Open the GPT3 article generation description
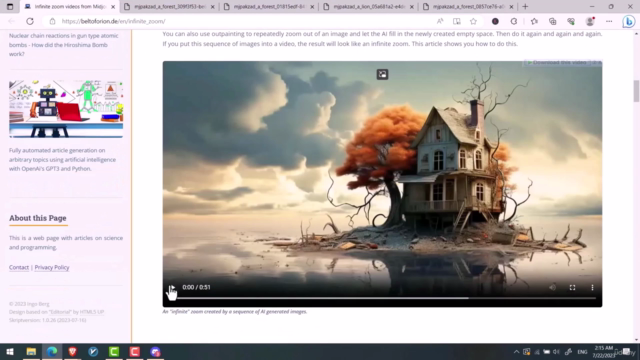This screenshot has width=640, height=360. click(62, 159)
